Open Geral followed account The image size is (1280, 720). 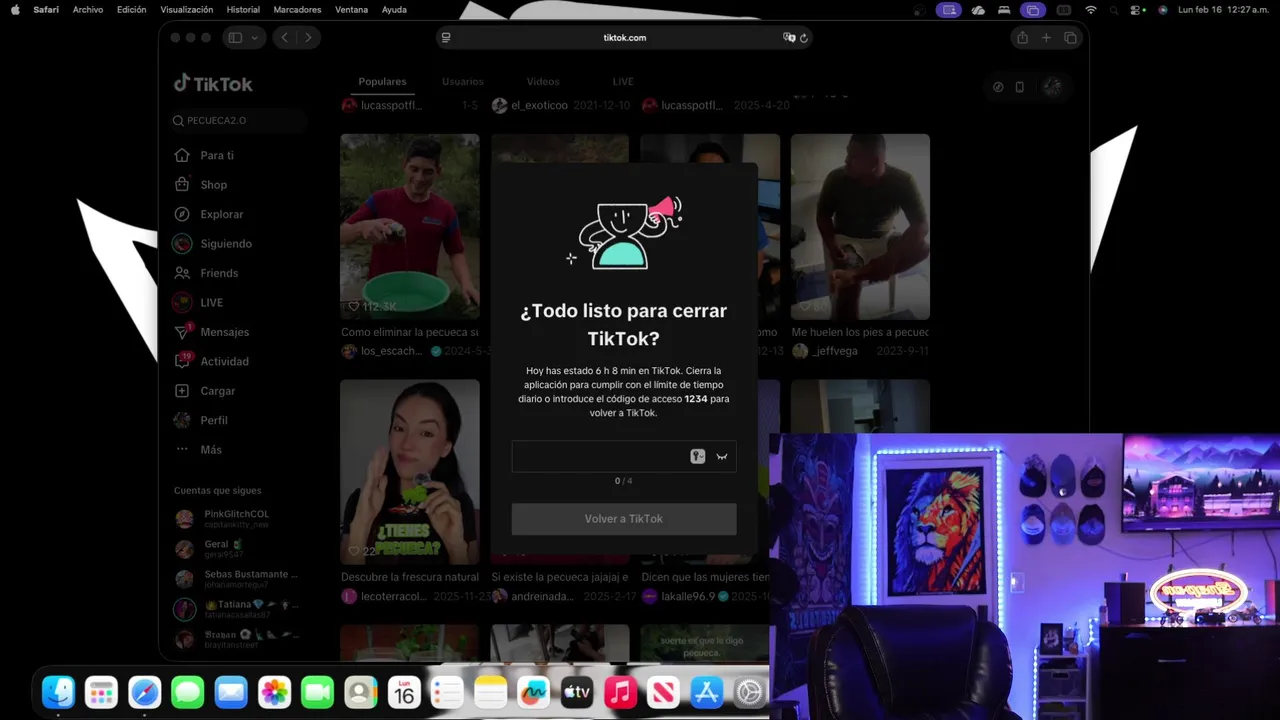point(222,548)
